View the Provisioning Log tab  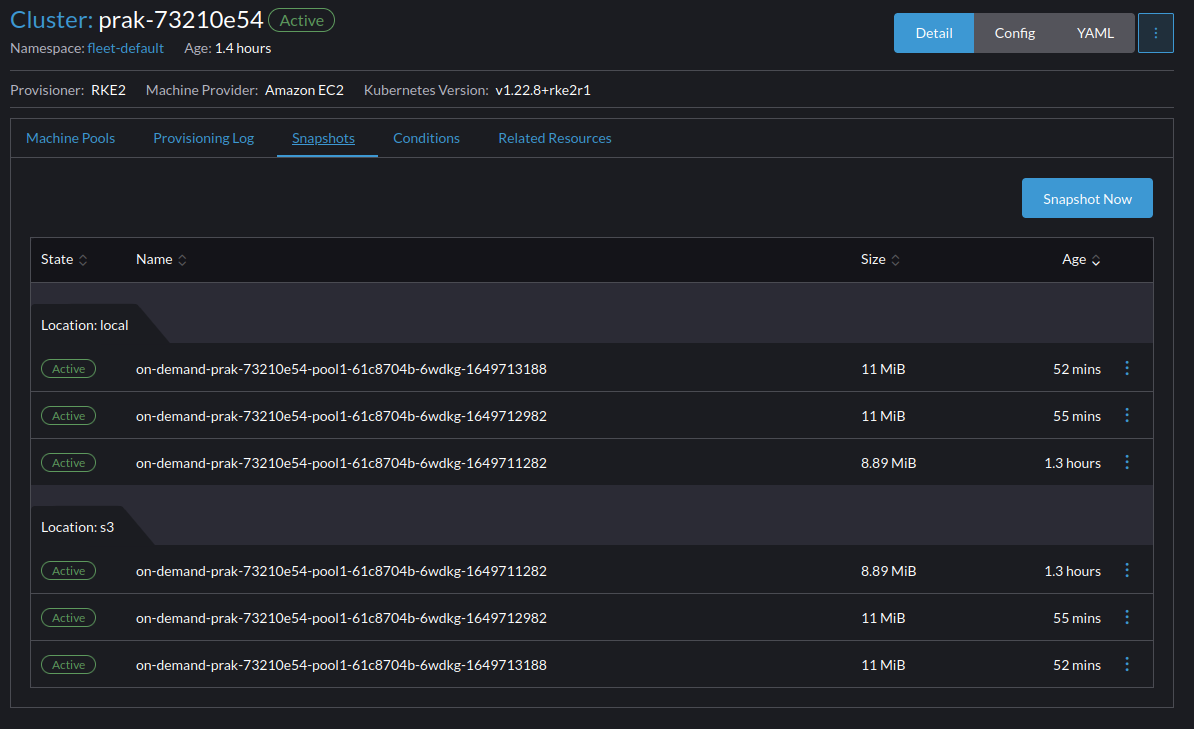pyautogui.click(x=203, y=138)
